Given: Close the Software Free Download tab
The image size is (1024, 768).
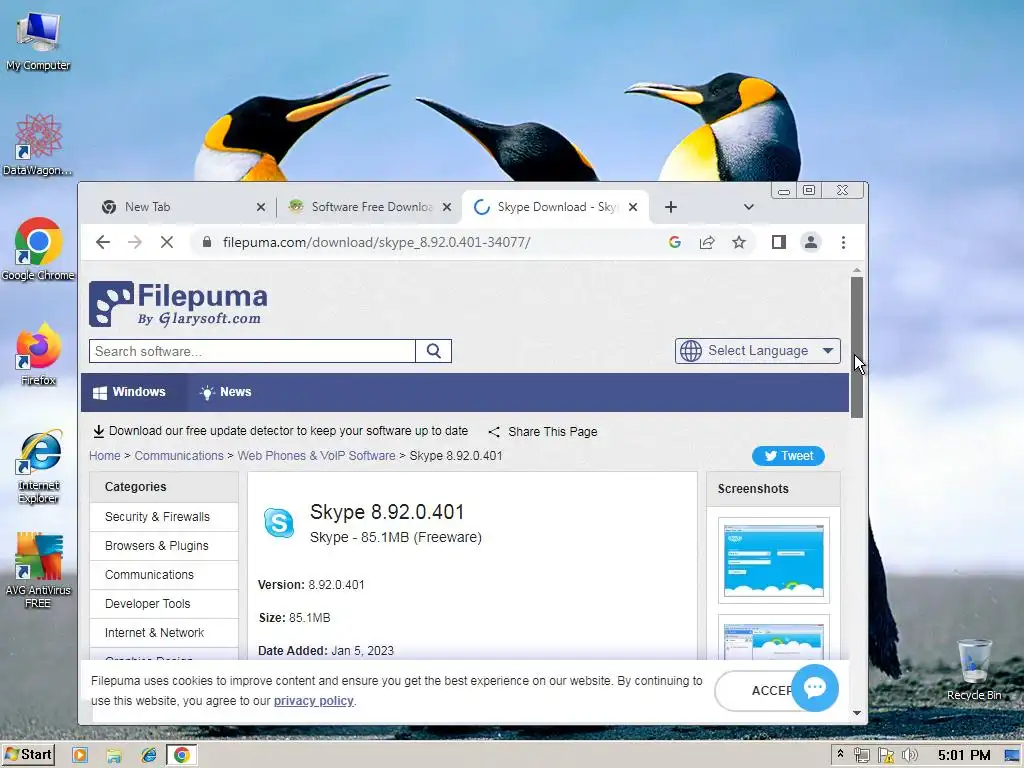Looking at the screenshot, I should (x=447, y=207).
